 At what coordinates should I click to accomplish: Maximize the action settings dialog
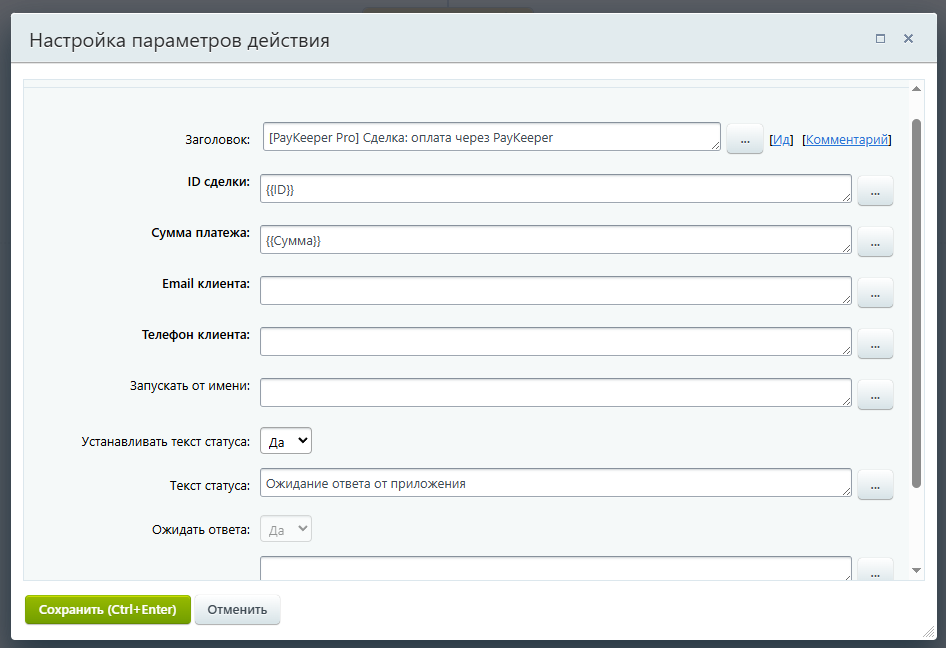point(880,39)
